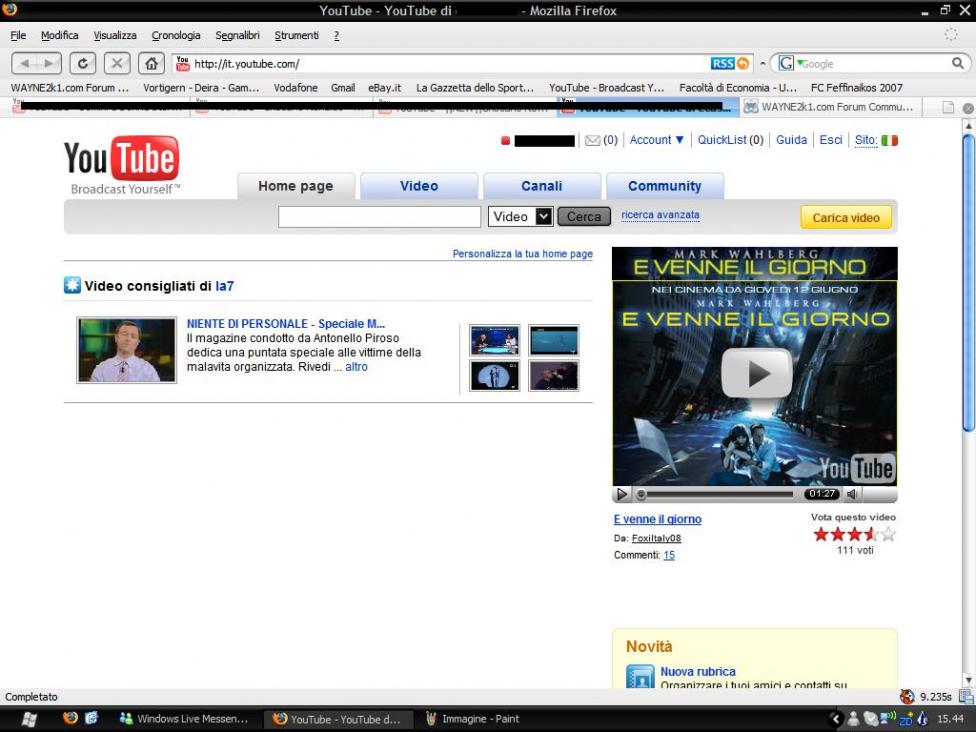
Task: Click the Carica video upload button
Action: (846, 218)
